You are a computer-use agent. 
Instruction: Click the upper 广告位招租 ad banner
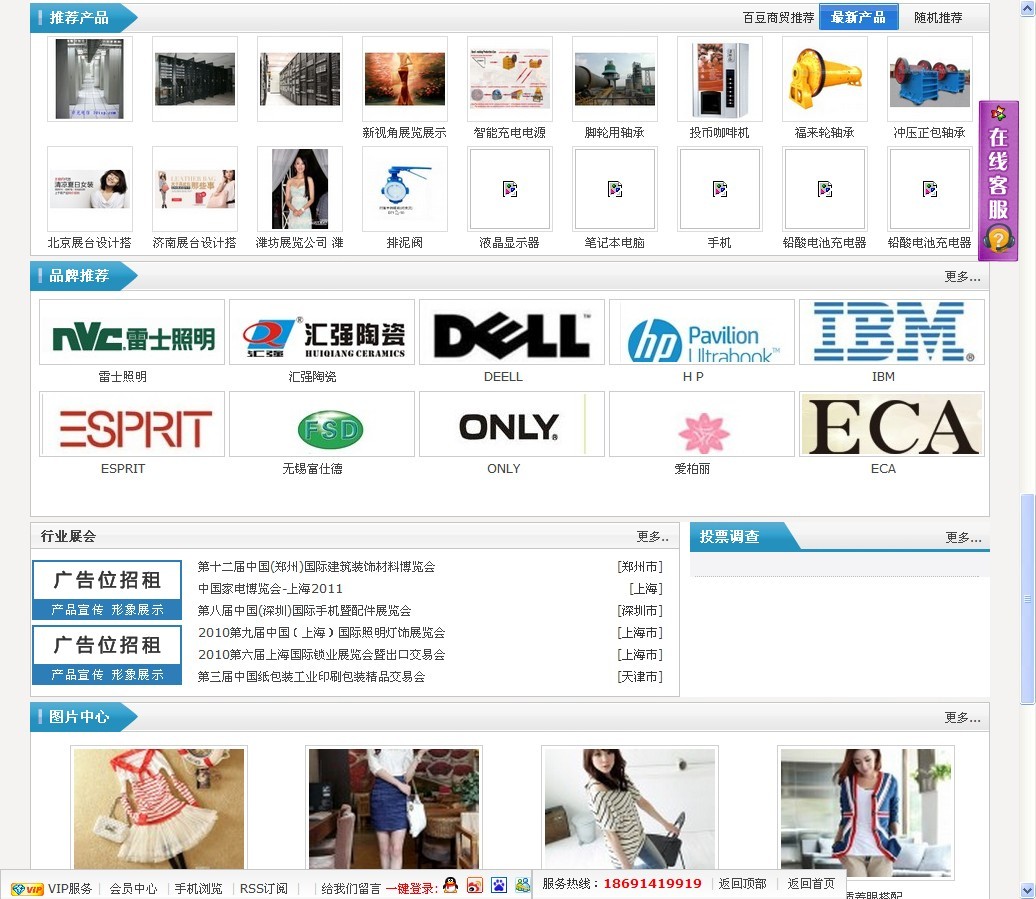pos(107,590)
